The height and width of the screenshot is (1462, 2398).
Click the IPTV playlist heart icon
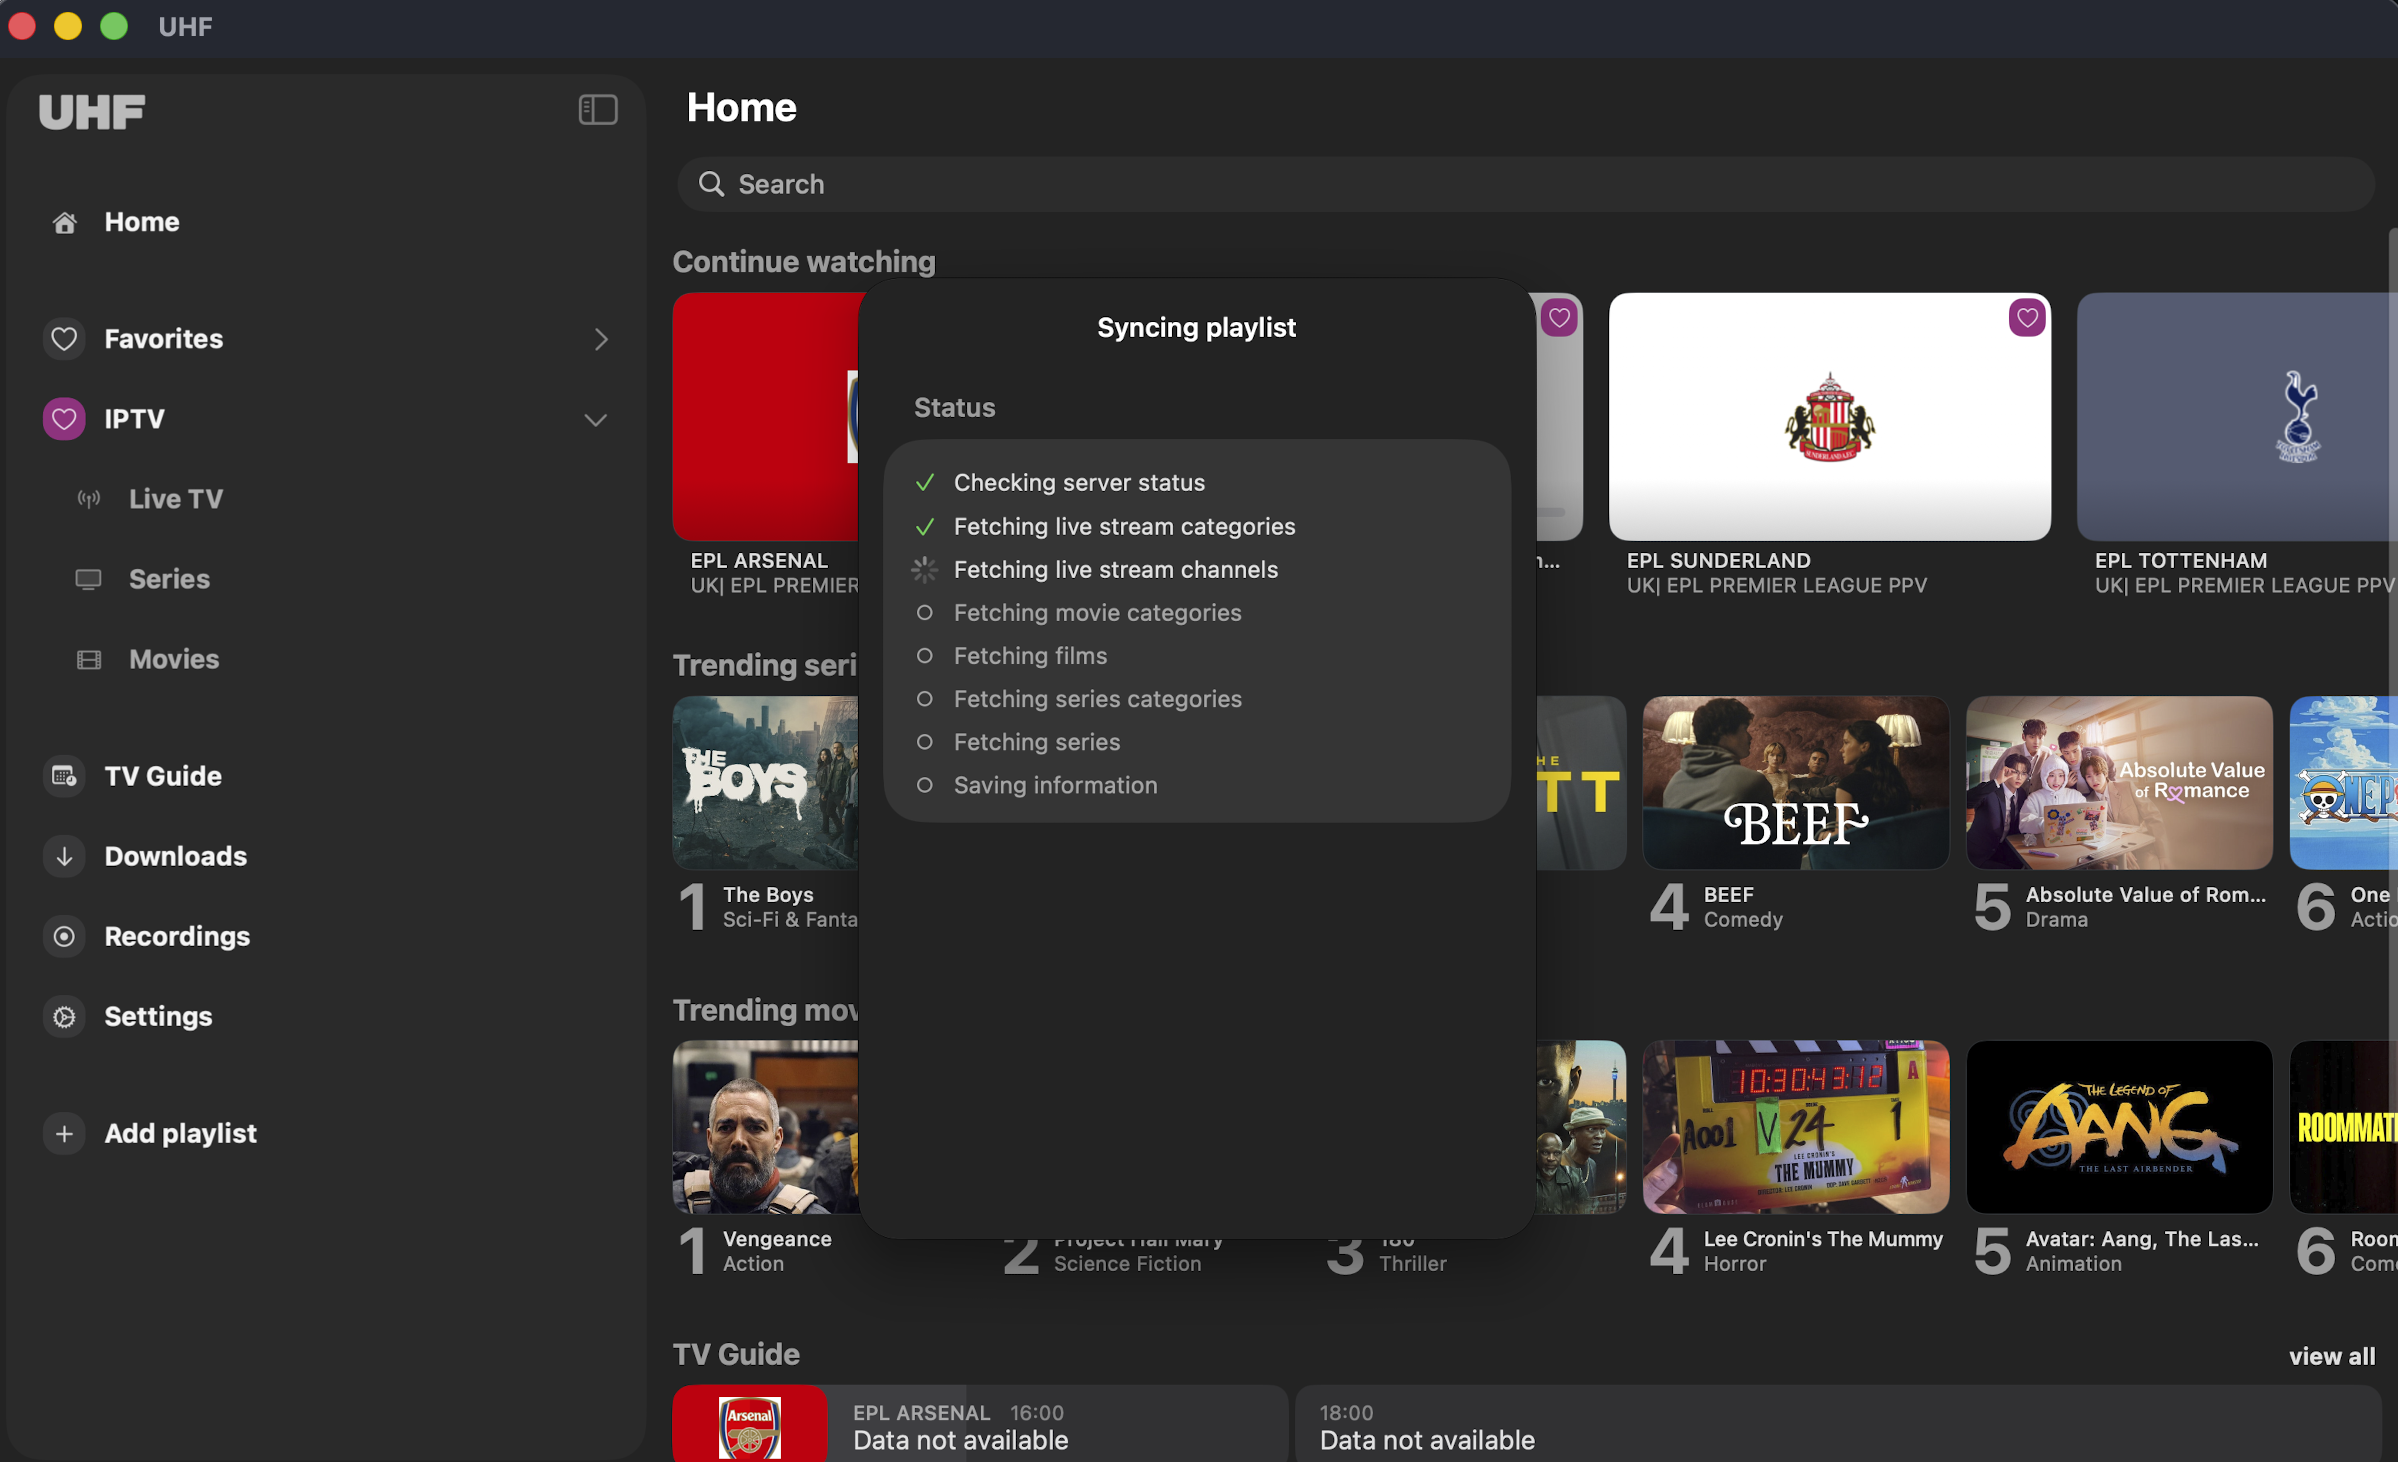point(64,419)
